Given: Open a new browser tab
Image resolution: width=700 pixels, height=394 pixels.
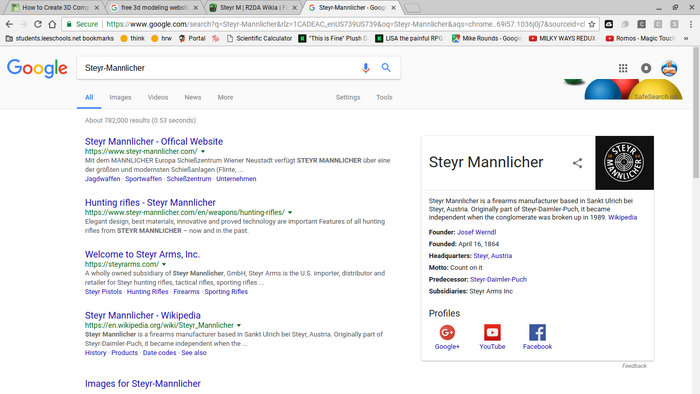Looking at the screenshot, I should 412,8.
